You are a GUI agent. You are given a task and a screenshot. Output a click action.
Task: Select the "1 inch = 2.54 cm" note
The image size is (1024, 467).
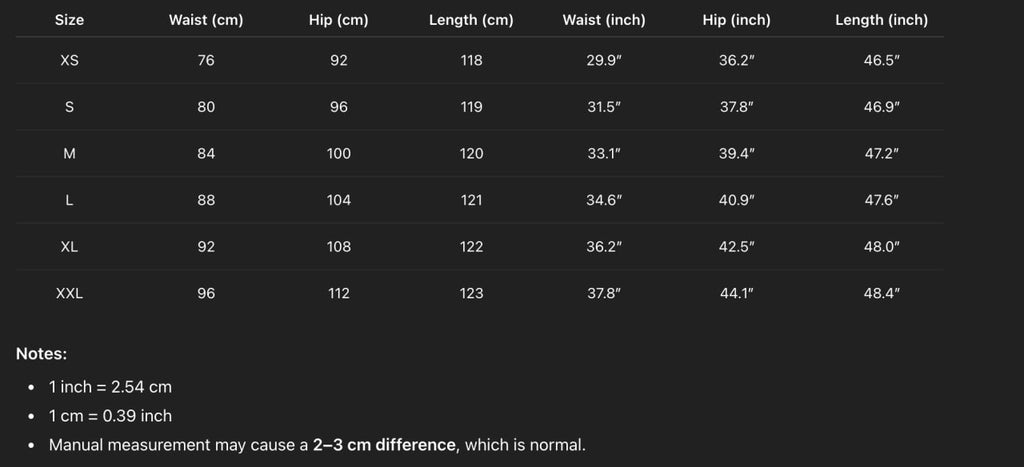pyautogui.click(x=110, y=386)
